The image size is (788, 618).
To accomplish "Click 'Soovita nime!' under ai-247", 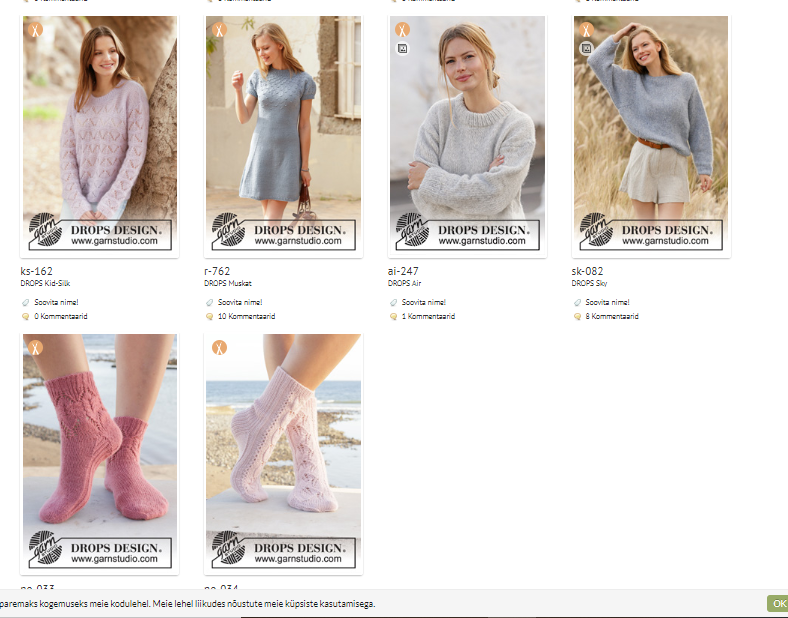I will point(424,302).
